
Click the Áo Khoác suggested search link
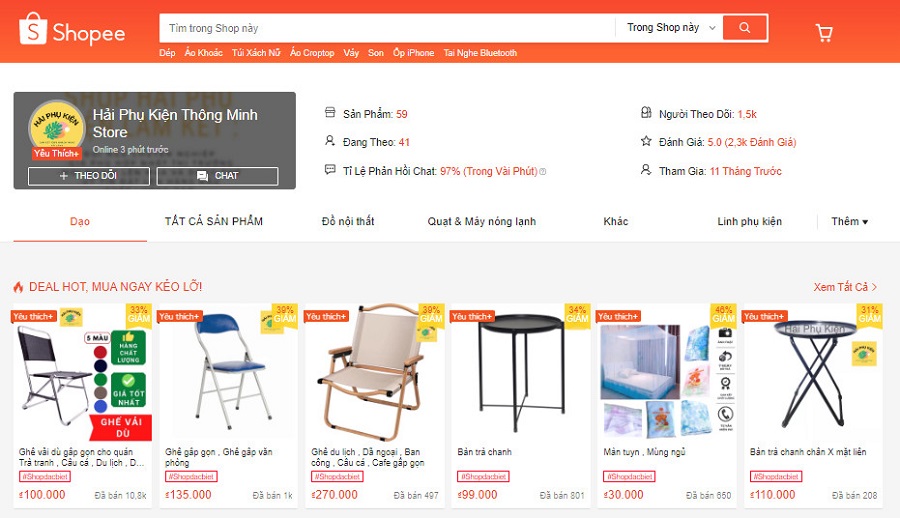pyautogui.click(x=203, y=53)
